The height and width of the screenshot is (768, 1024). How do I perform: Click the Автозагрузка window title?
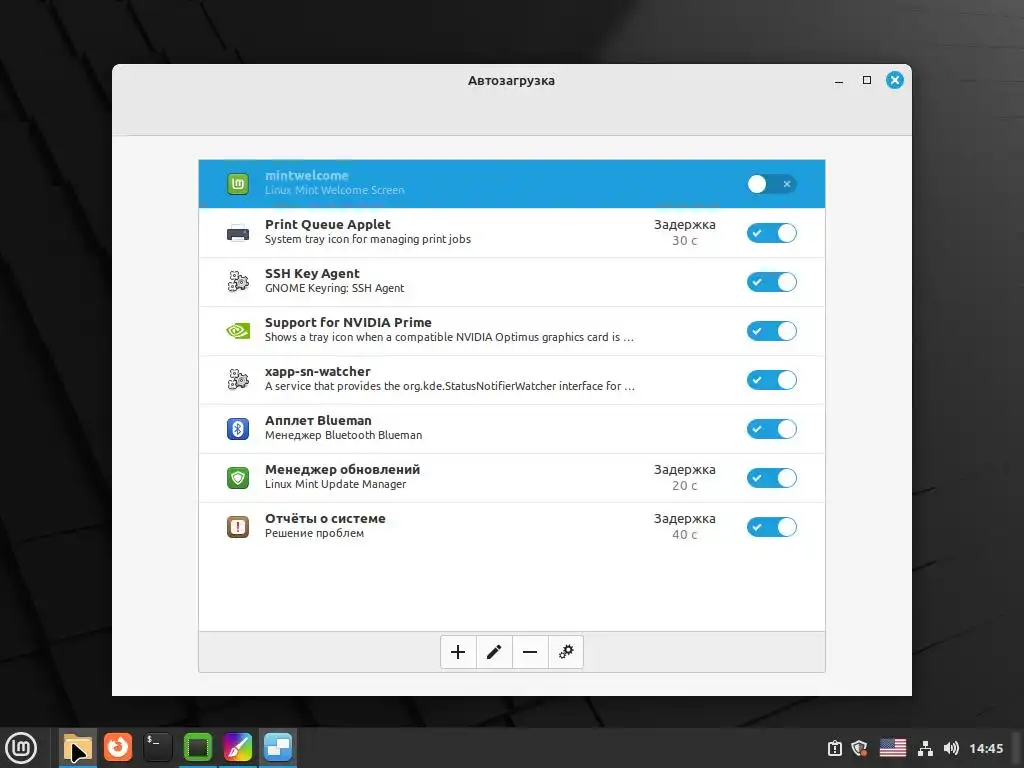pyautogui.click(x=511, y=81)
